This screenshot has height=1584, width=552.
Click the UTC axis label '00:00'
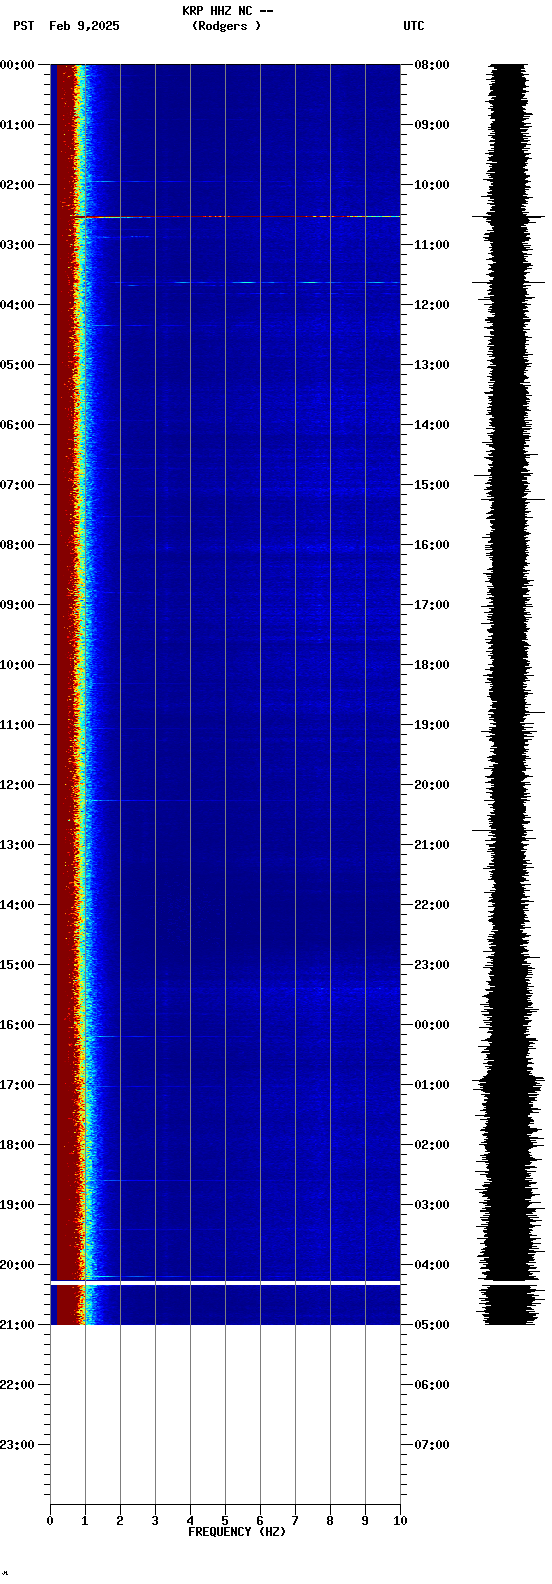(432, 1025)
